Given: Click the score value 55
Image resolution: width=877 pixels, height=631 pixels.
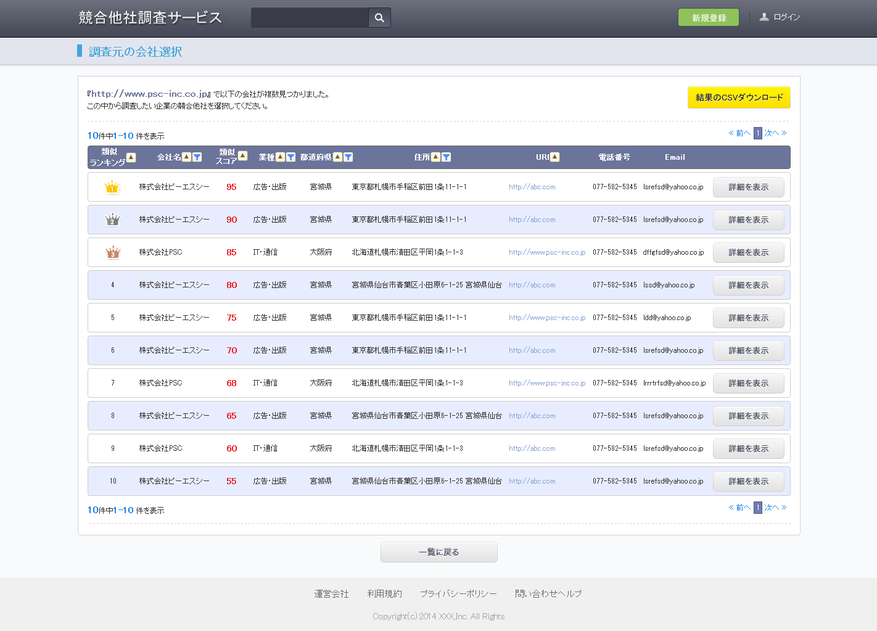Looking at the screenshot, I should (x=232, y=481).
